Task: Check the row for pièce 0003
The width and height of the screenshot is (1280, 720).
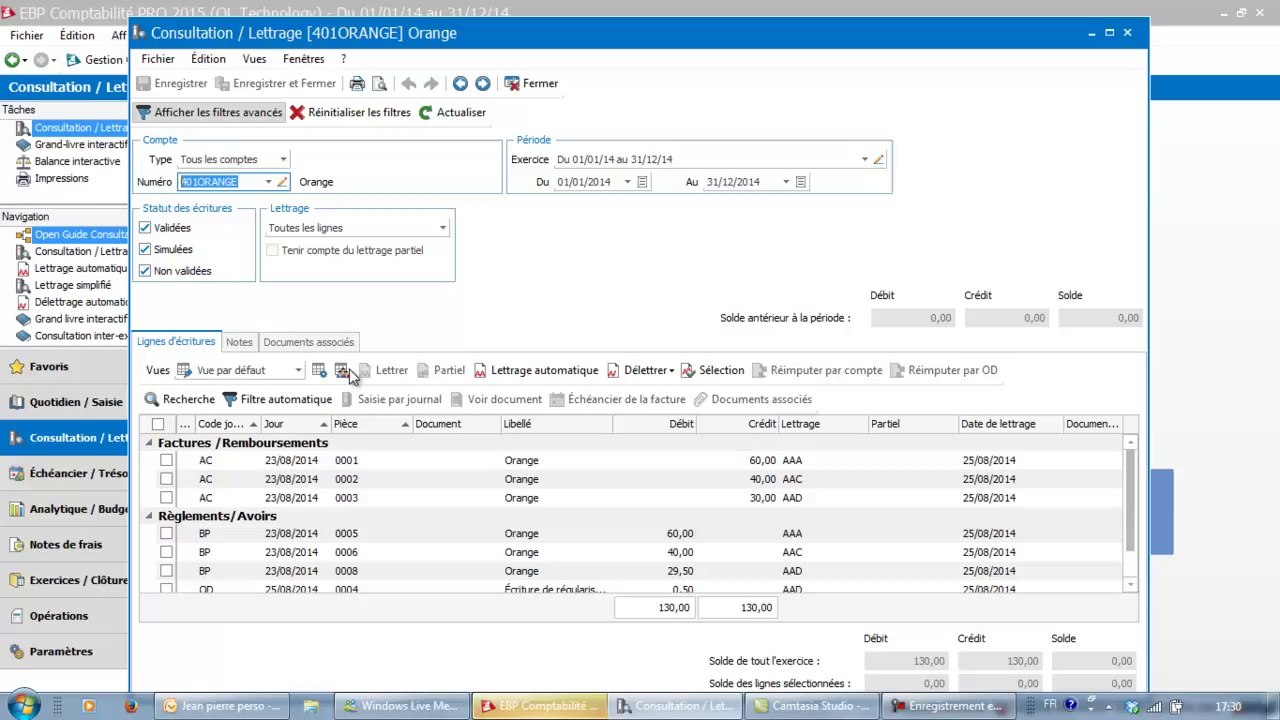Action: [x=166, y=498]
